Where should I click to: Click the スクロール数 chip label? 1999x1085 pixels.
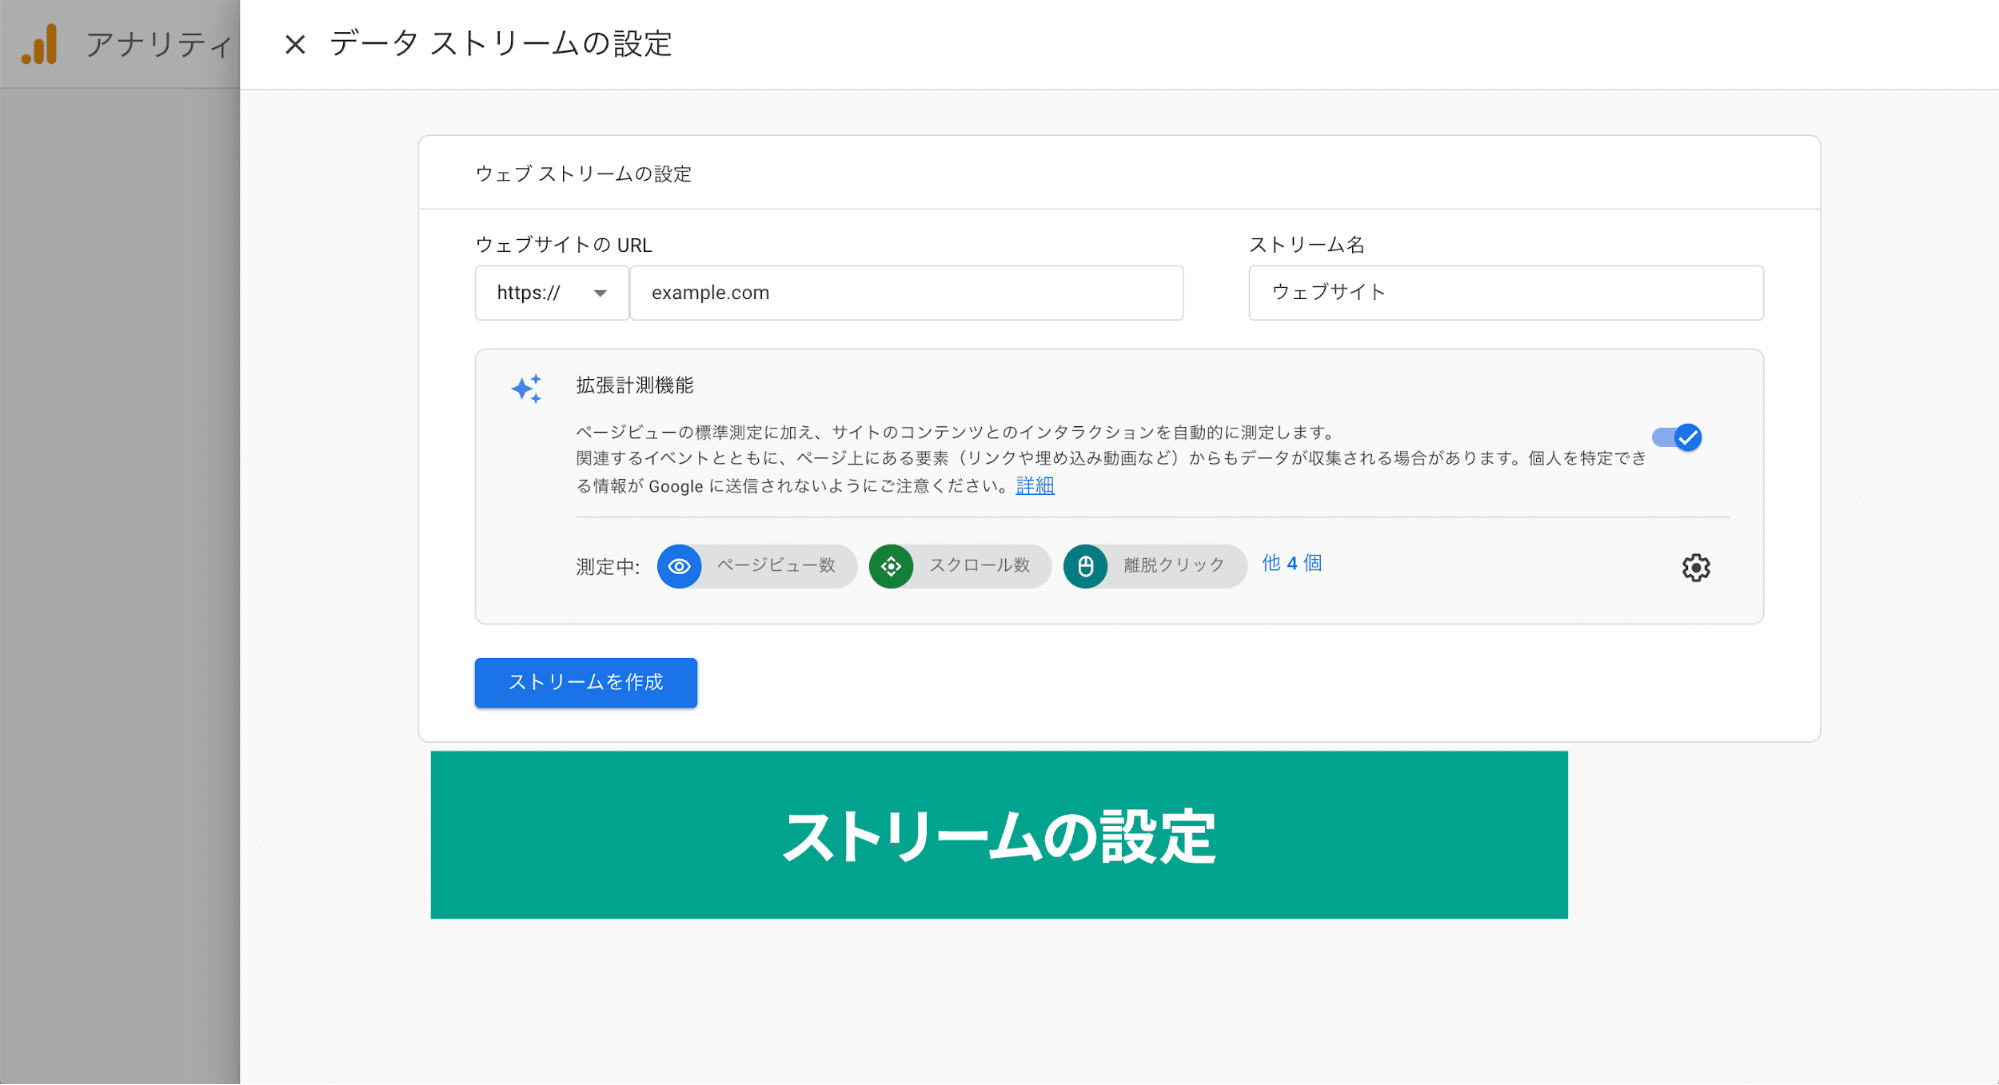point(980,566)
